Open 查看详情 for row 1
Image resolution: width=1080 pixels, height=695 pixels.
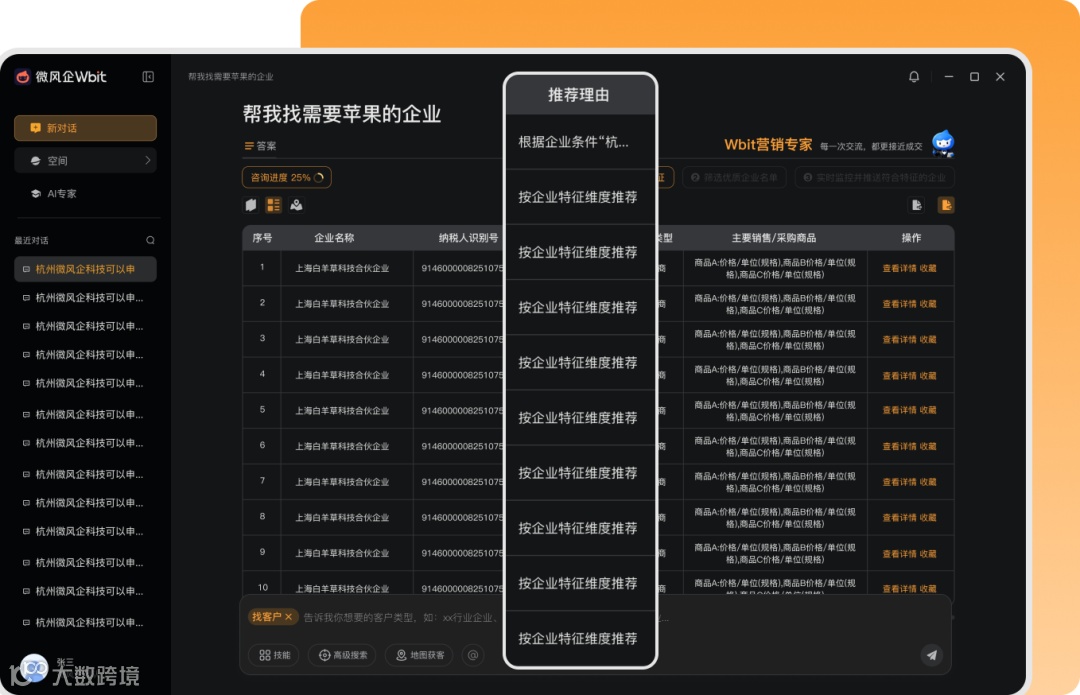coord(899,269)
